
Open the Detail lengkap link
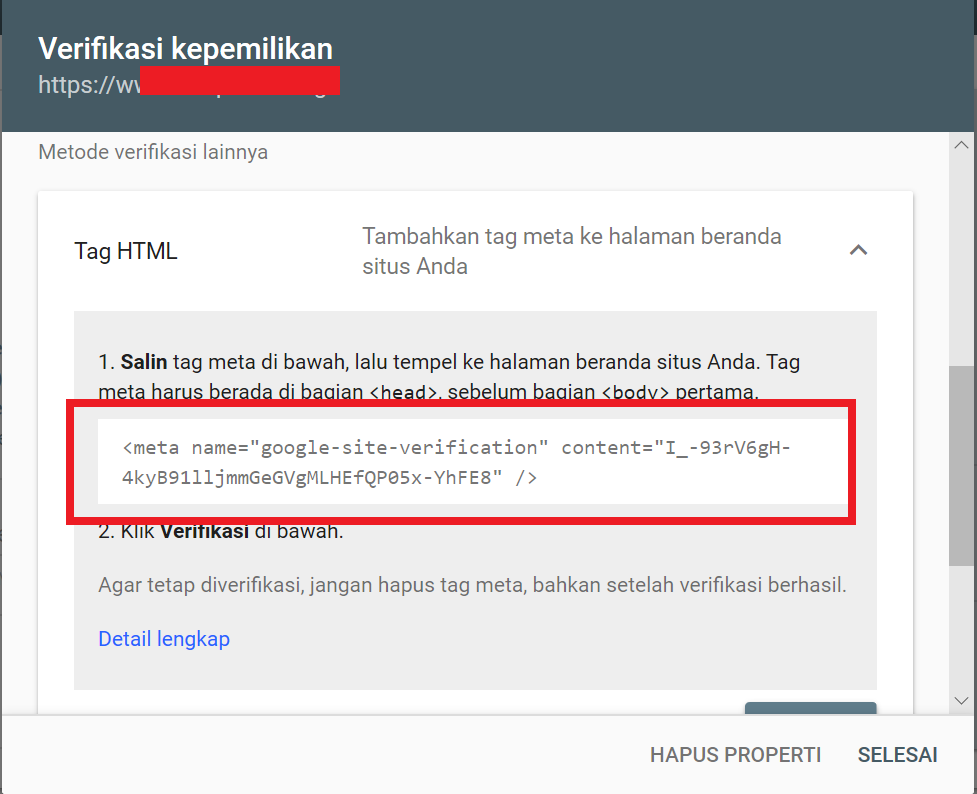(x=164, y=638)
